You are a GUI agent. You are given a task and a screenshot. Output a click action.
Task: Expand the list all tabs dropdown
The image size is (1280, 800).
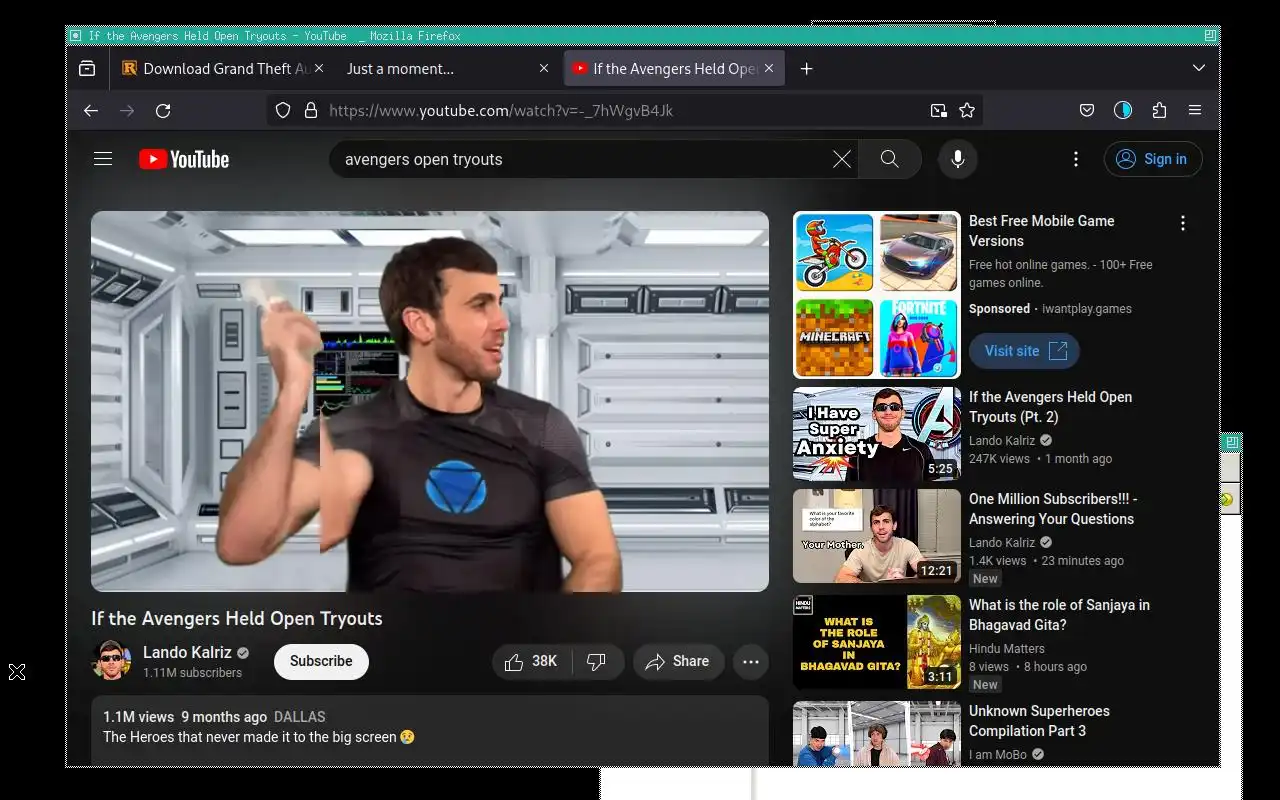1199,68
